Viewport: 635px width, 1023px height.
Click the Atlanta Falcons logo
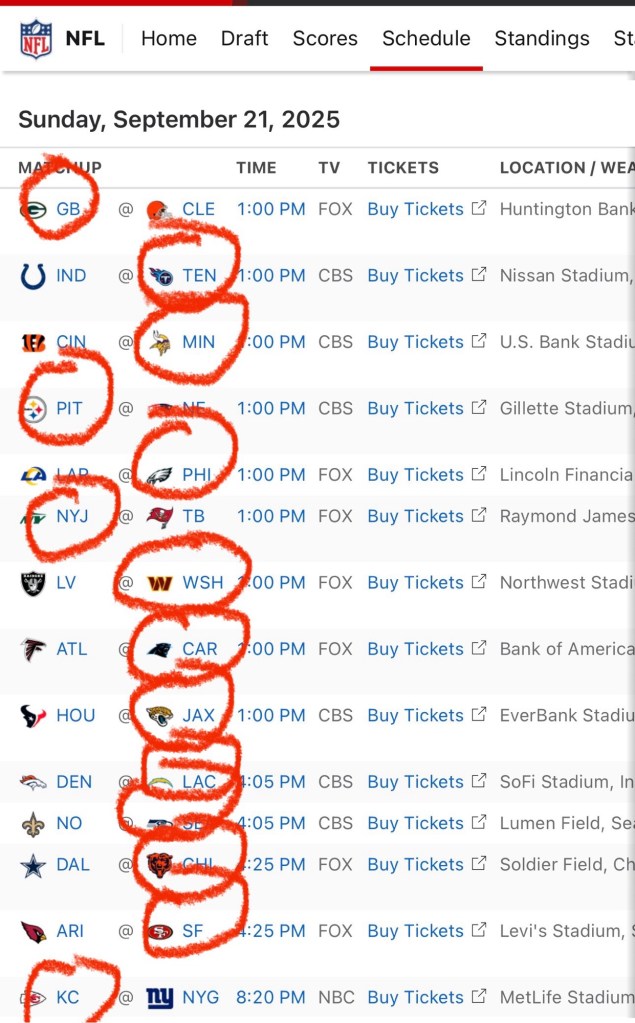(33, 649)
